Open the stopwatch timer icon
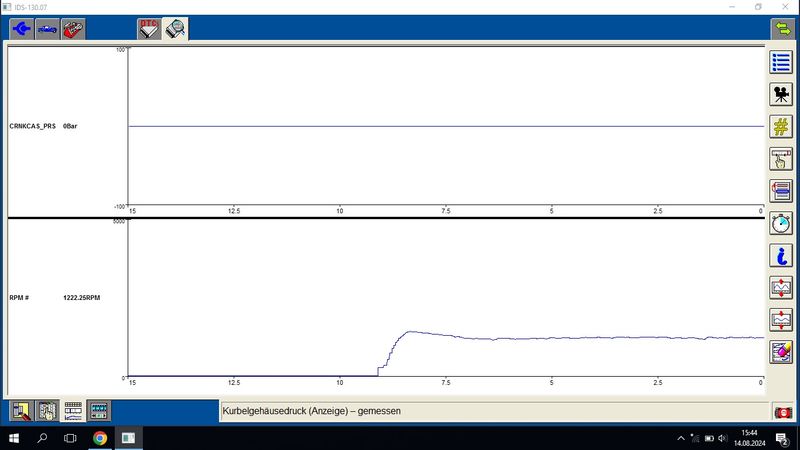This screenshot has width=800, height=450. pyautogui.click(x=781, y=223)
